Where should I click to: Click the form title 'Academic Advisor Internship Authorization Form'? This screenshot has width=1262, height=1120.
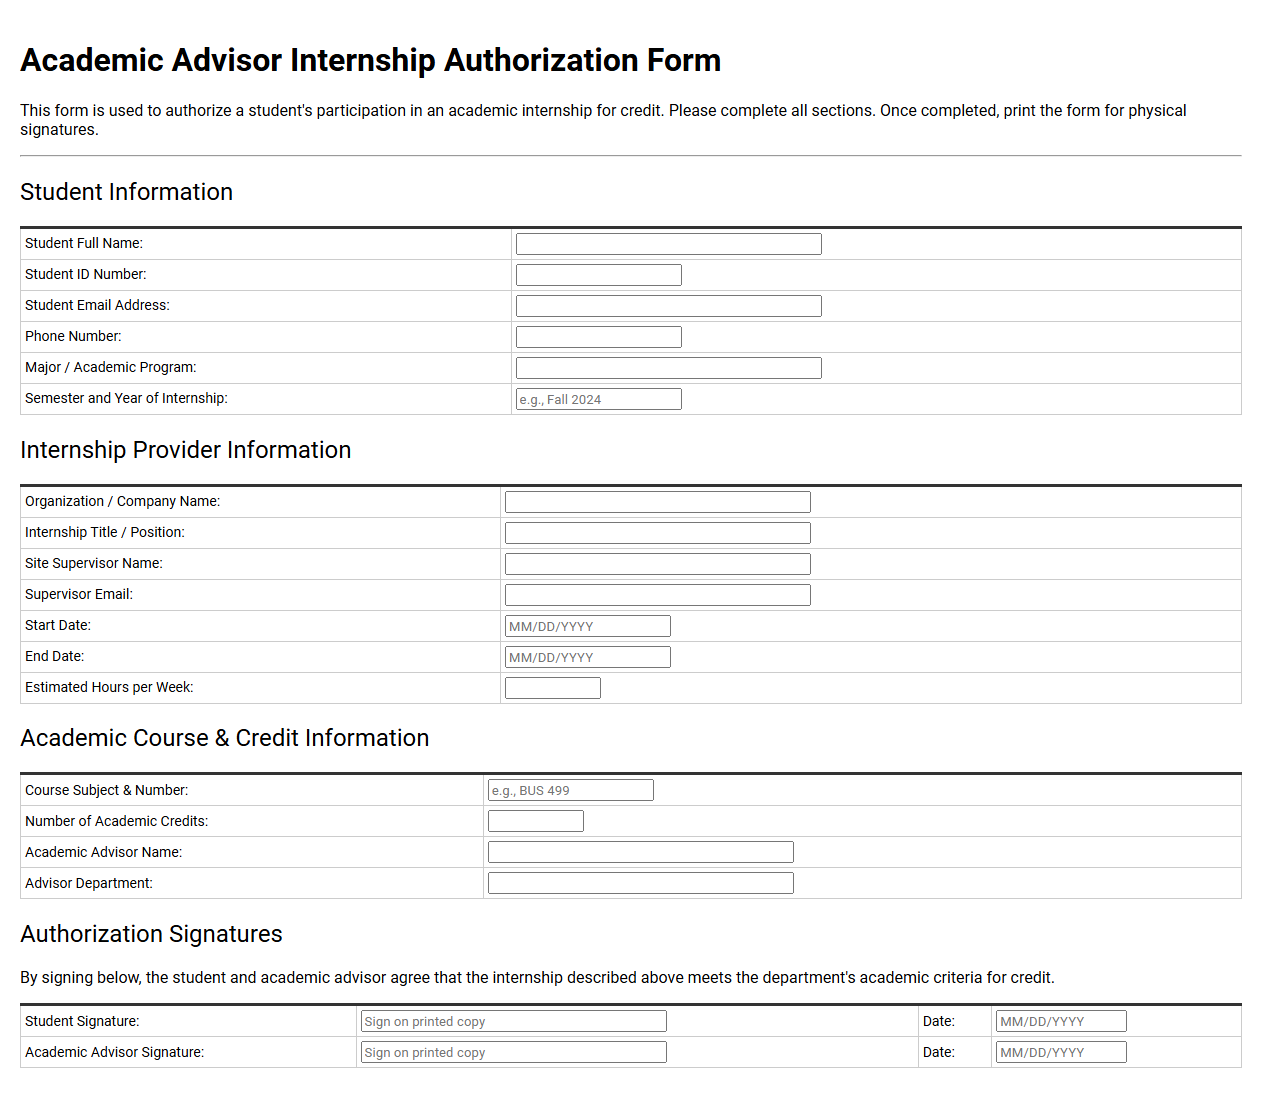(x=371, y=60)
